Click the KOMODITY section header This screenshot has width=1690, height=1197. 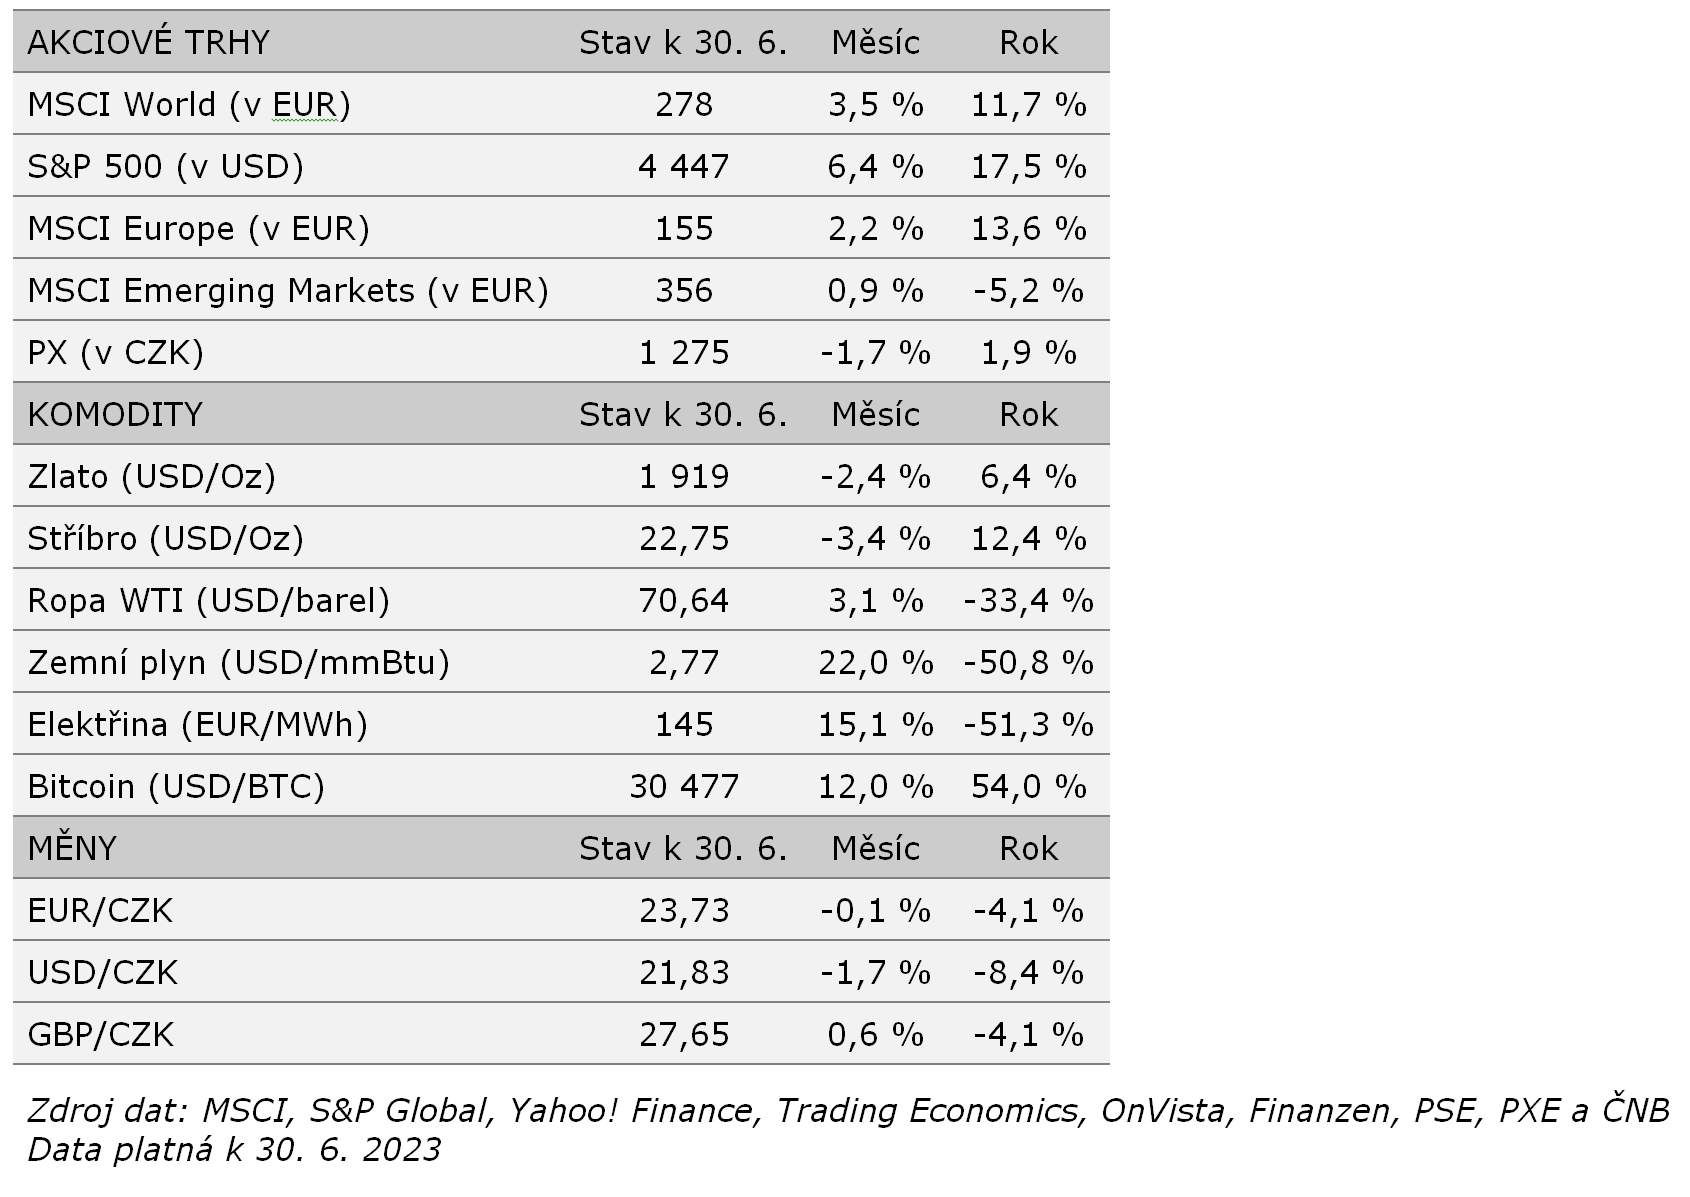(x=115, y=415)
